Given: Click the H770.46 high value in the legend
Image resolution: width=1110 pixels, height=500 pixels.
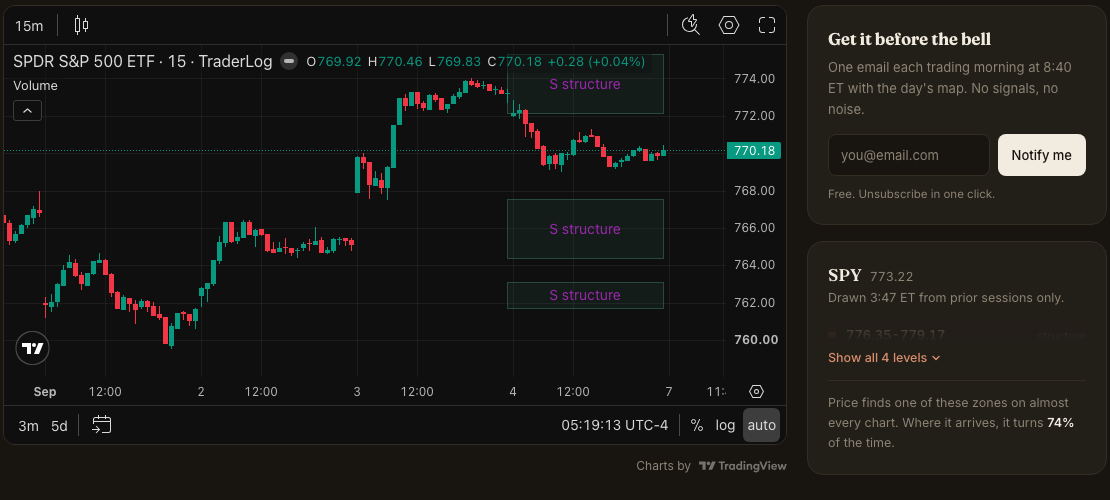Looking at the screenshot, I should (395, 62).
